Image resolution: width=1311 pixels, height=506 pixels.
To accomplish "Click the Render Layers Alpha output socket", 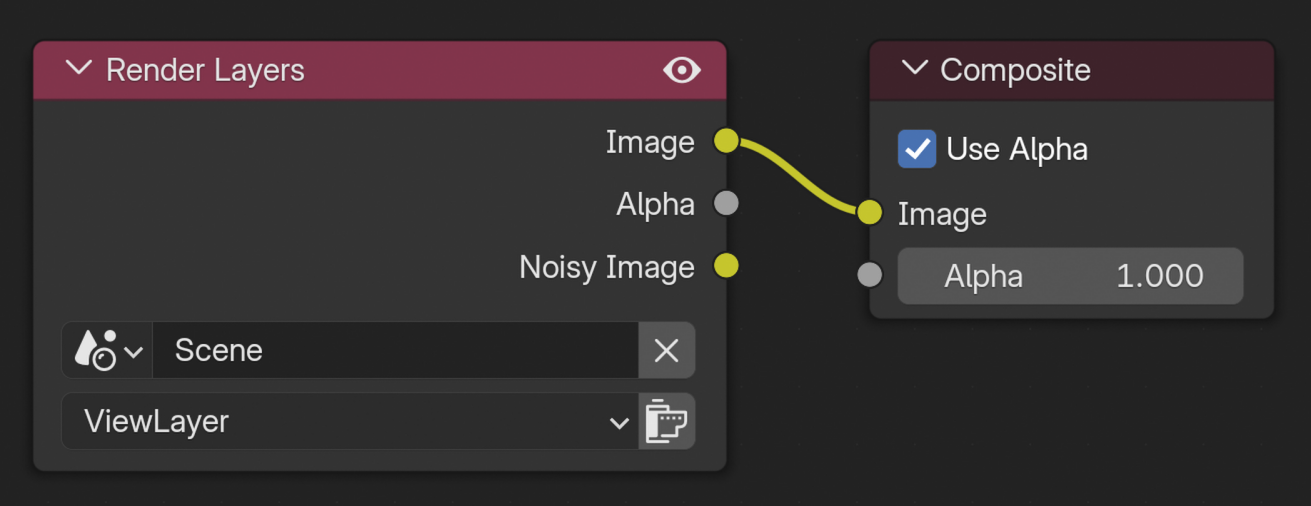I will (726, 204).
